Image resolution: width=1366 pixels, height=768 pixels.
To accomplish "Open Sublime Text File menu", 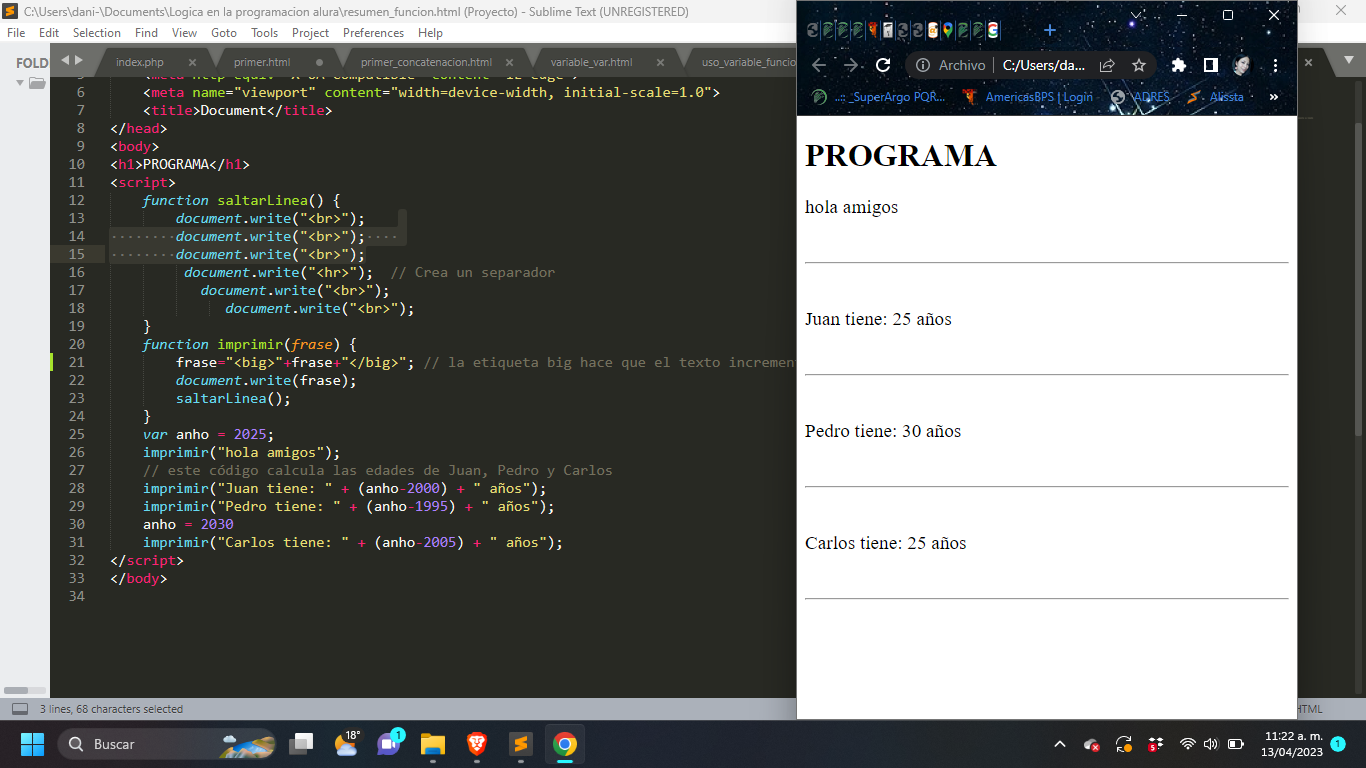I will pos(16,32).
